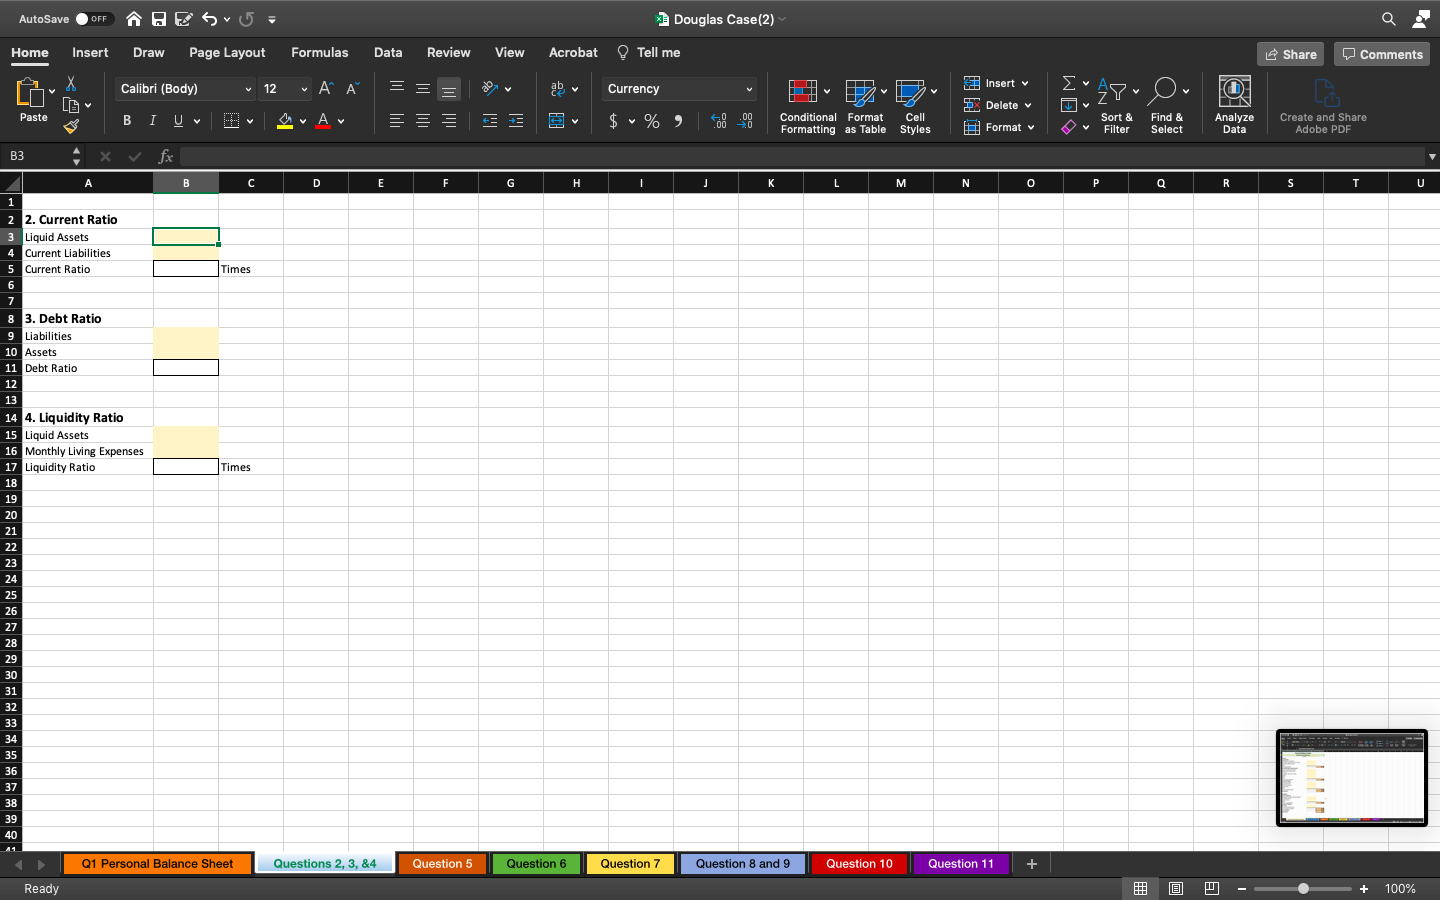The width and height of the screenshot is (1440, 900).
Task: Toggle bottom vertical alignment
Action: [x=449, y=89]
